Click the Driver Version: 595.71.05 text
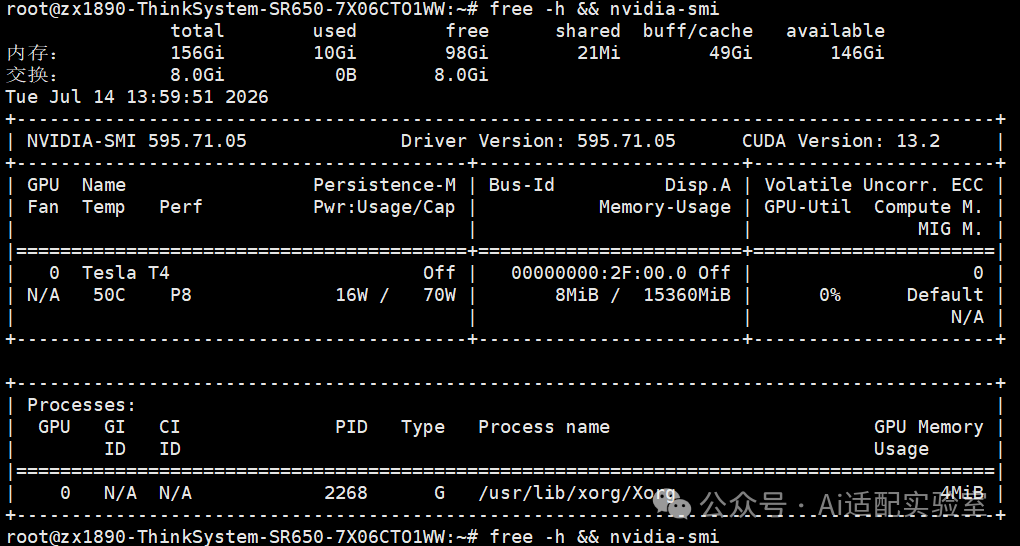Image resolution: width=1020 pixels, height=546 pixels. tap(538, 141)
